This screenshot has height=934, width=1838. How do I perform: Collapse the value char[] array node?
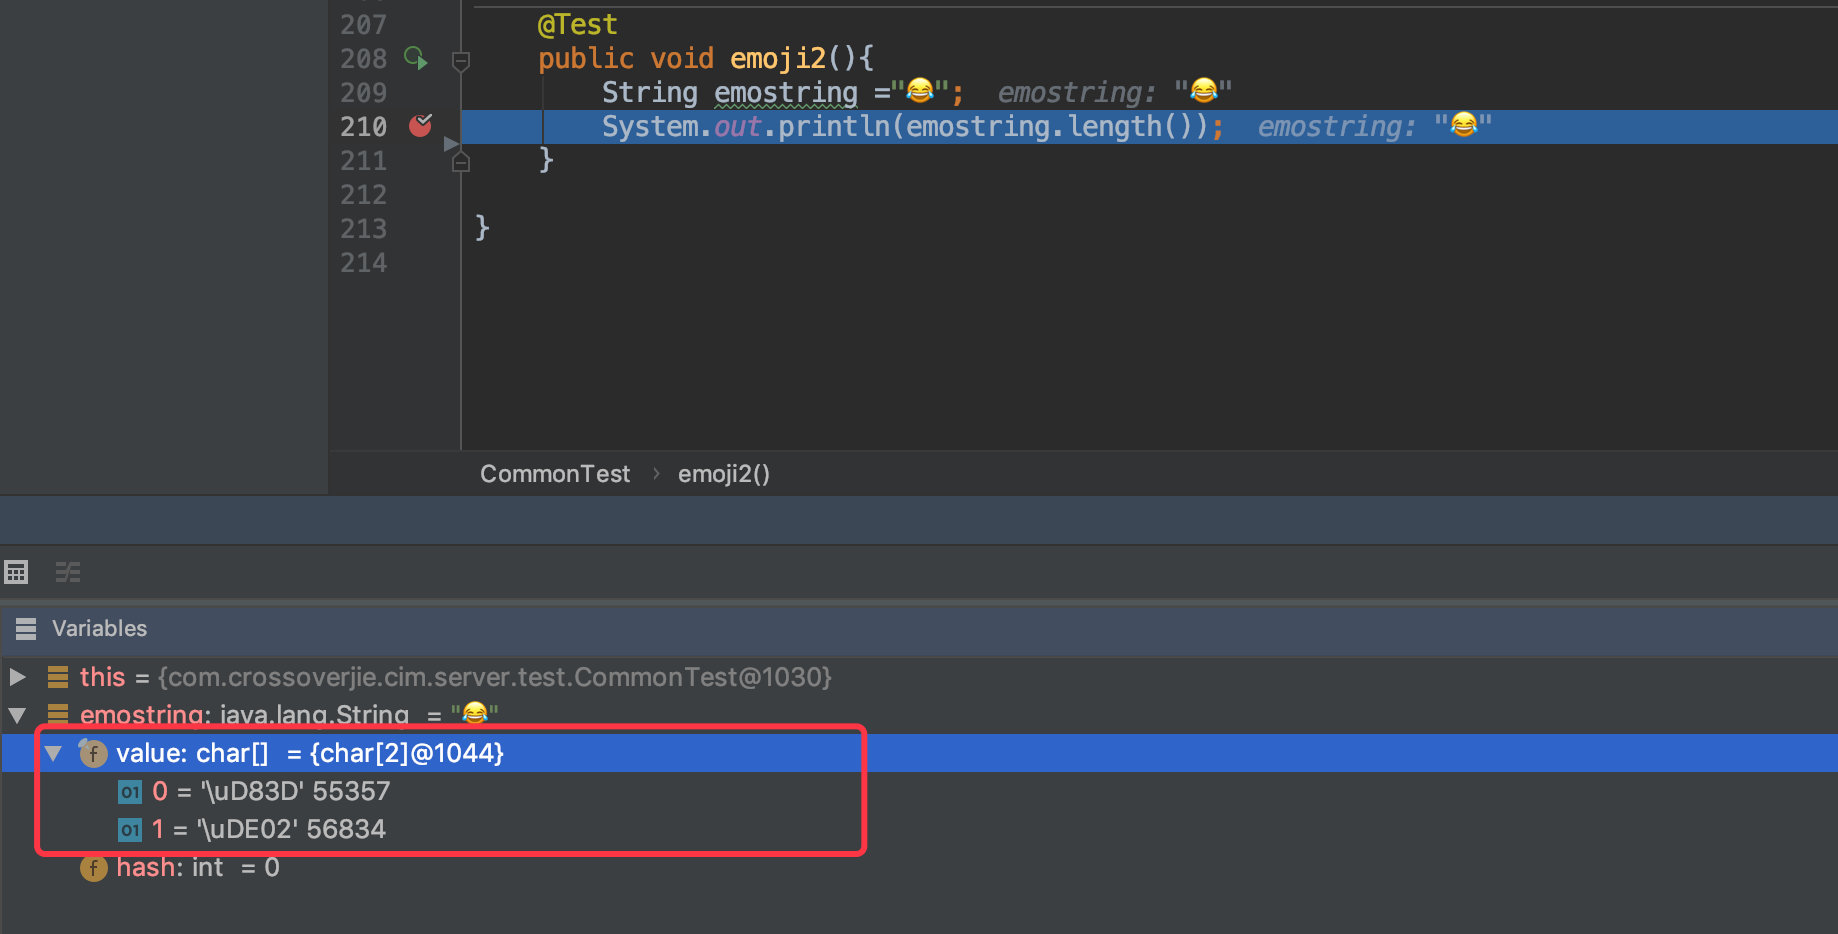coord(54,753)
